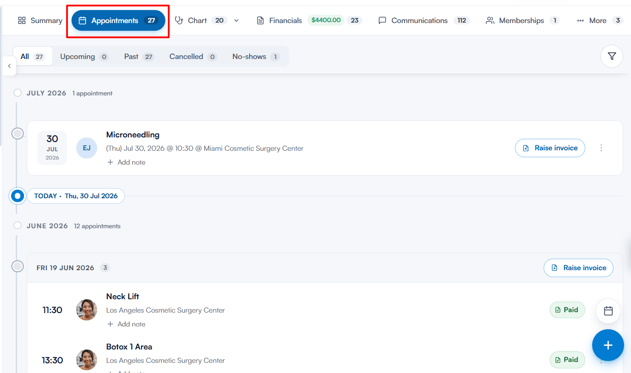Screen dimensions: 631x373
Task: Open the floating calendar icon button
Action: tap(608, 311)
